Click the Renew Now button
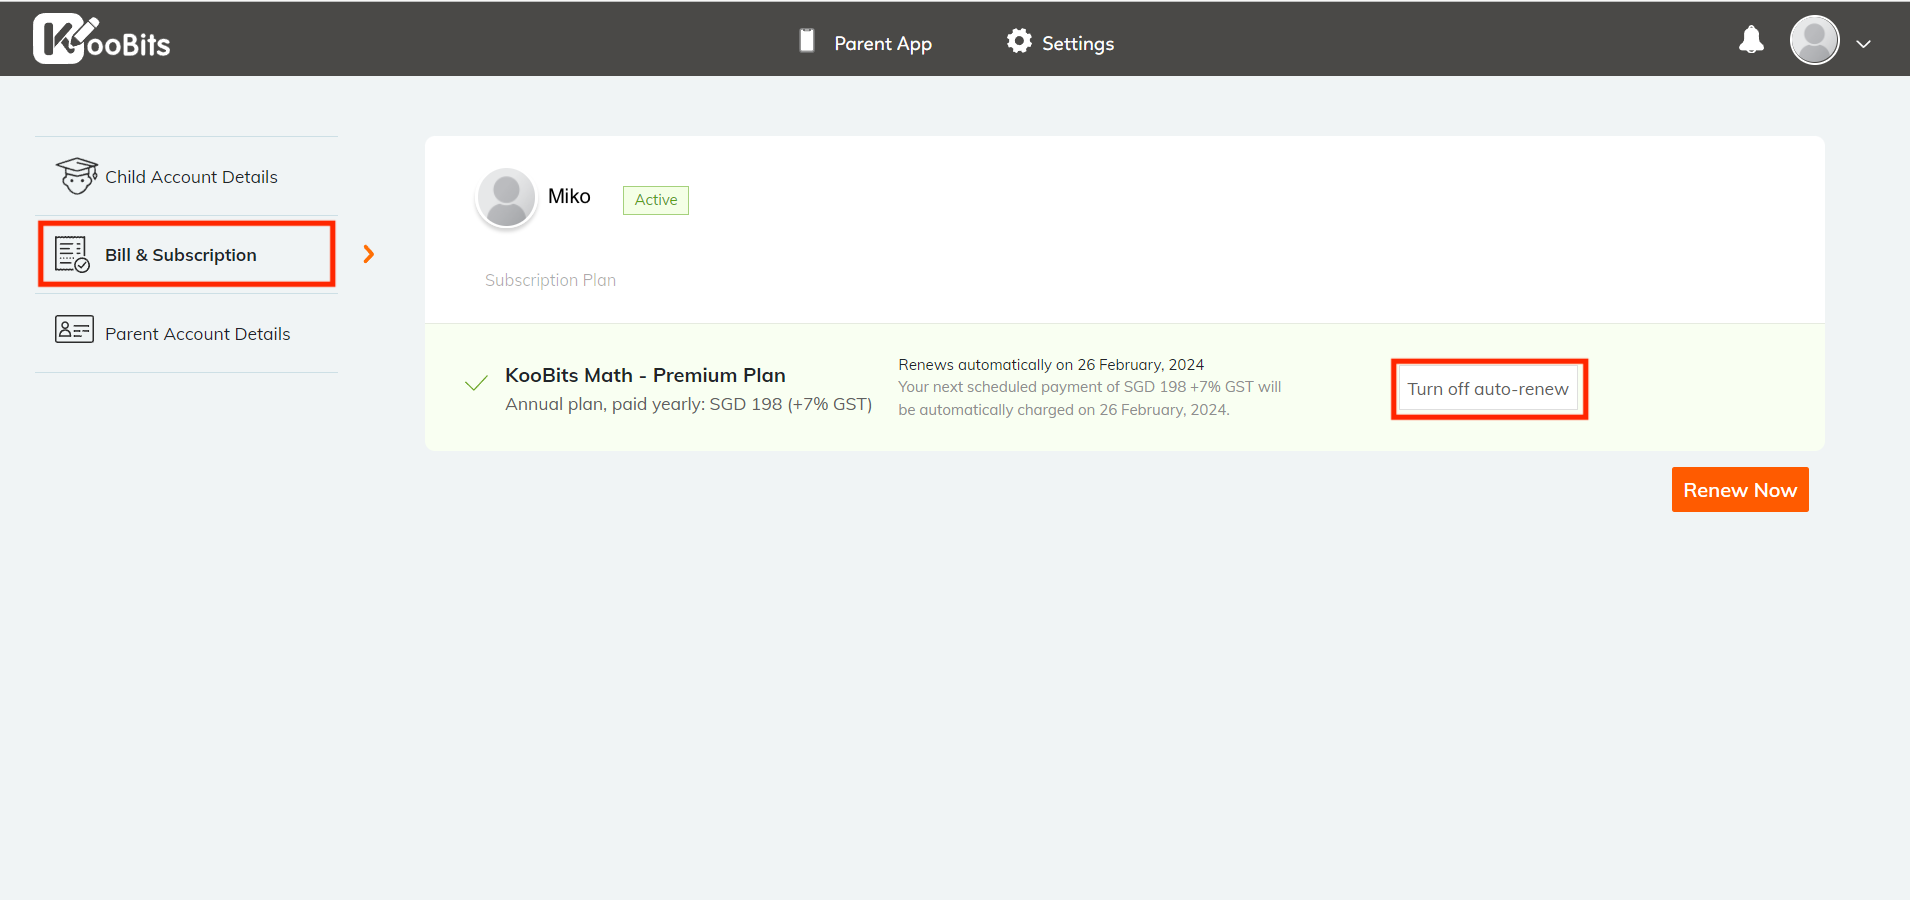The width and height of the screenshot is (1910, 900). click(1740, 490)
